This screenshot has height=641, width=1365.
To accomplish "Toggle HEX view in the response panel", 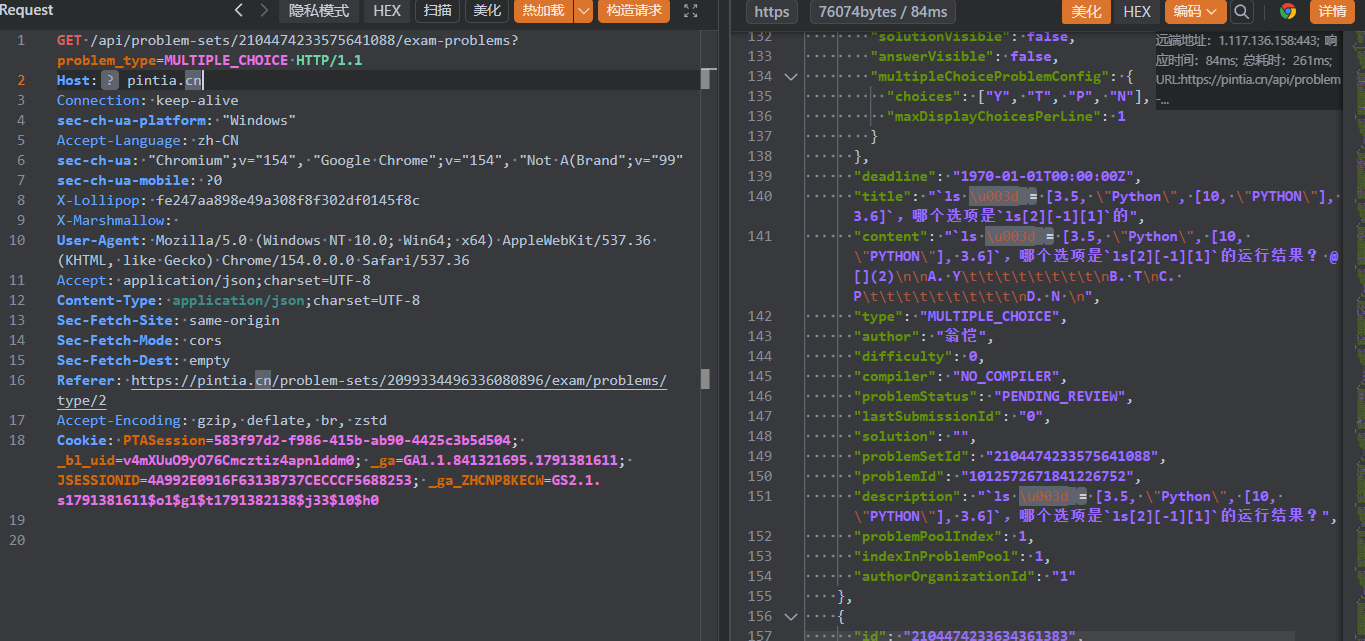I will tap(1137, 12).
